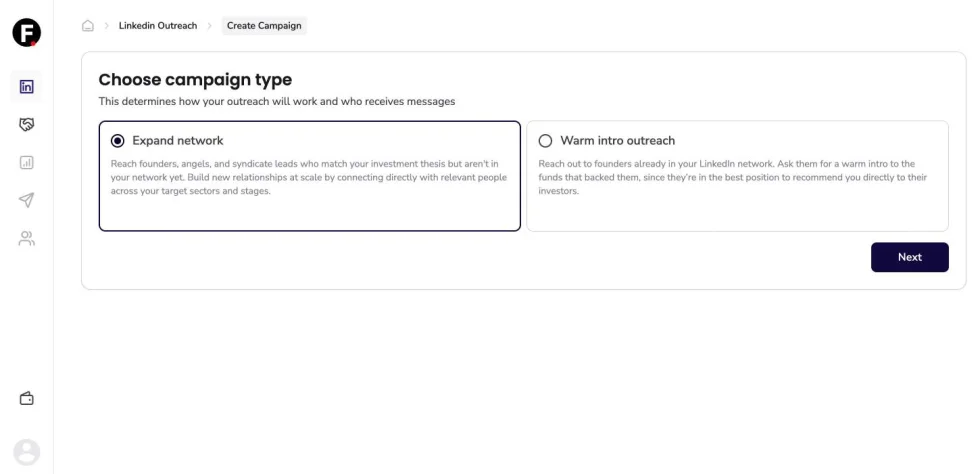Screen dimensions: 980x474
Task: Open the people contacts icon in sidebar
Action: click(26, 238)
